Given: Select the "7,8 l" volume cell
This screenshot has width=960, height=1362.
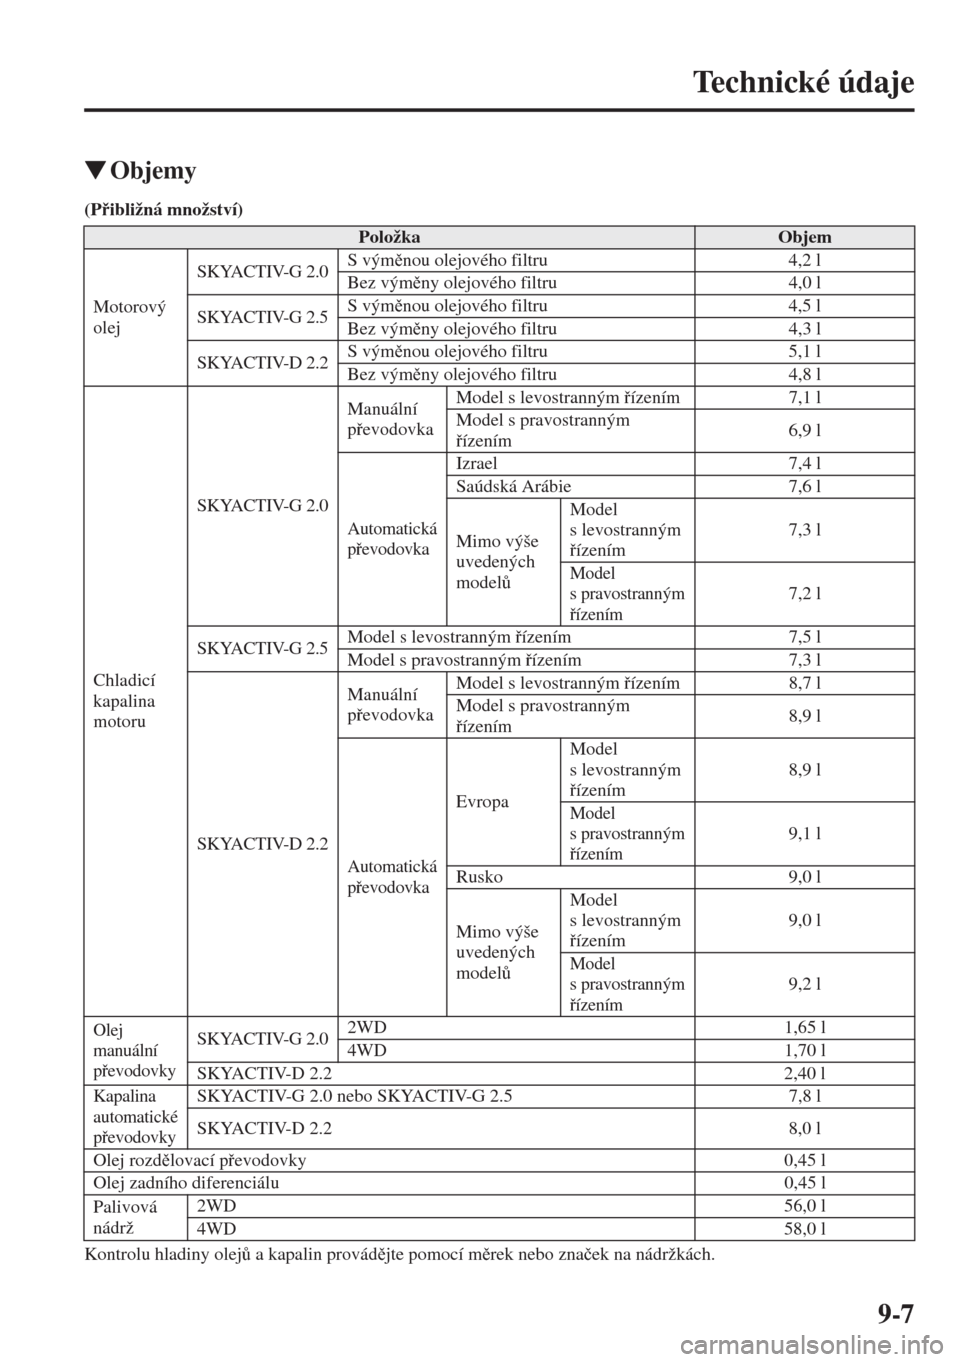Looking at the screenshot, I should point(804,1097).
